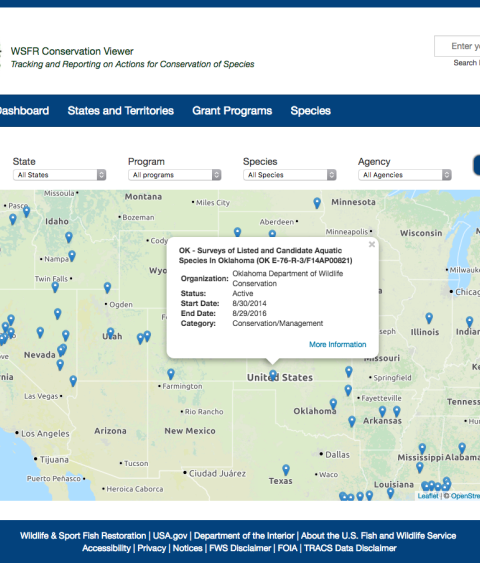Open Wildlife & Sport Fish Restoration footer link
This screenshot has width=480, height=563.
[x=83, y=536]
